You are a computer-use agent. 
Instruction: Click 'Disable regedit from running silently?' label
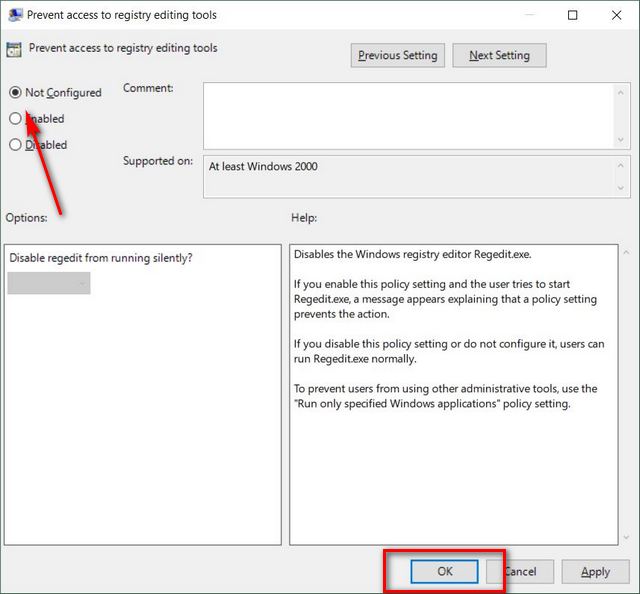[101, 258]
